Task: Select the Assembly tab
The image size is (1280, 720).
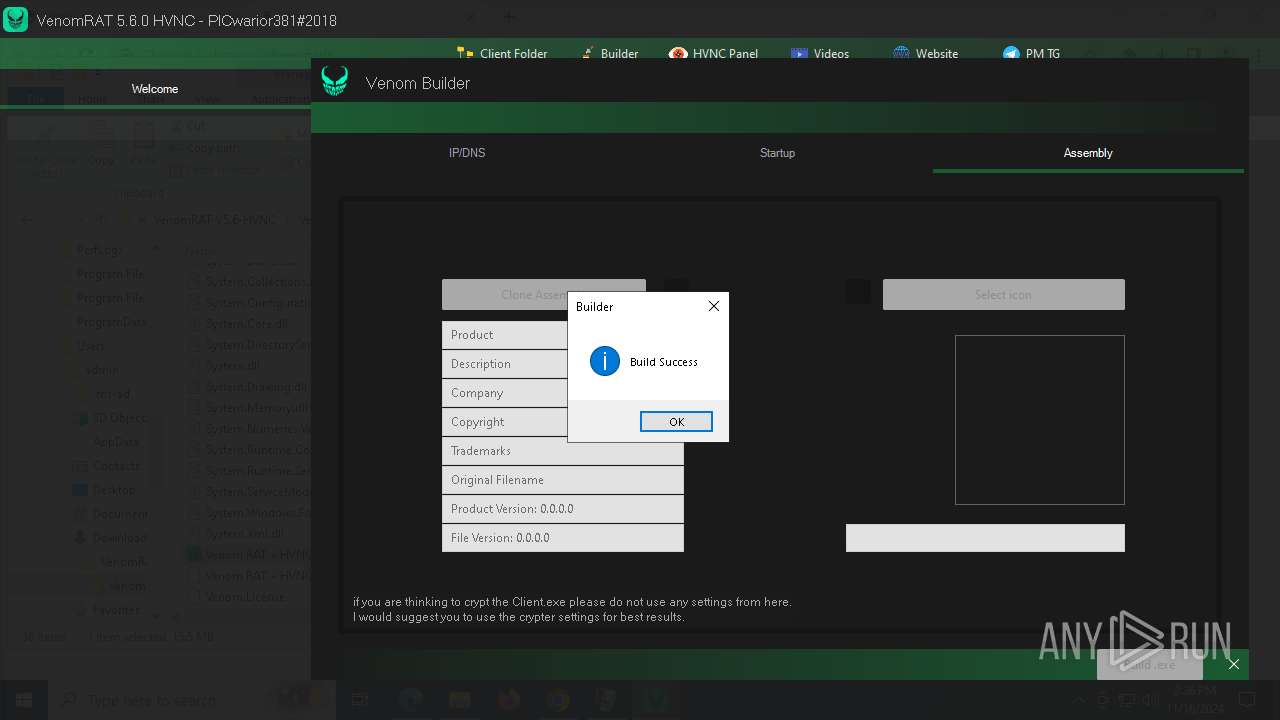Action: click(1088, 153)
